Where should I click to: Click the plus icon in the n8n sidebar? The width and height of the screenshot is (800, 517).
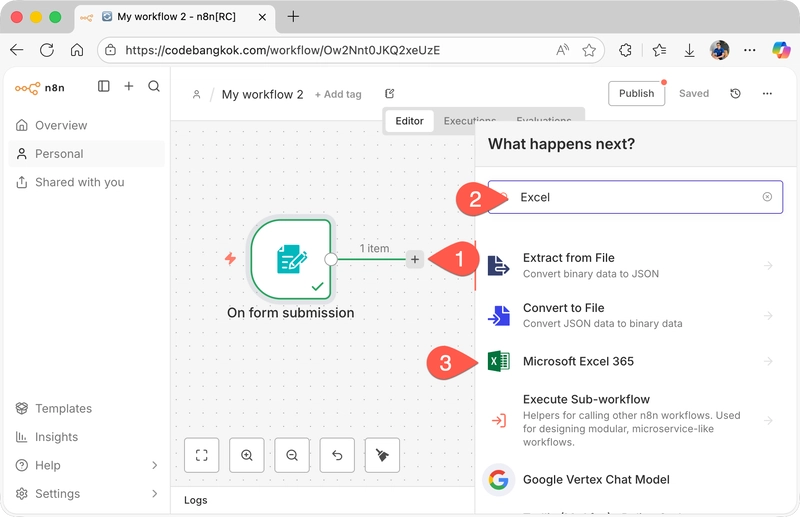(129, 87)
